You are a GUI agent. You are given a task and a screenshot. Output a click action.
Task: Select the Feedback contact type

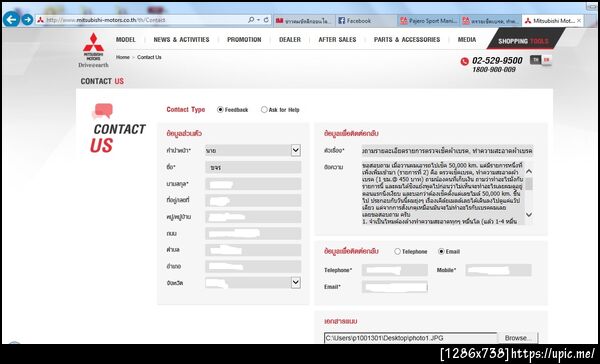pyautogui.click(x=220, y=109)
